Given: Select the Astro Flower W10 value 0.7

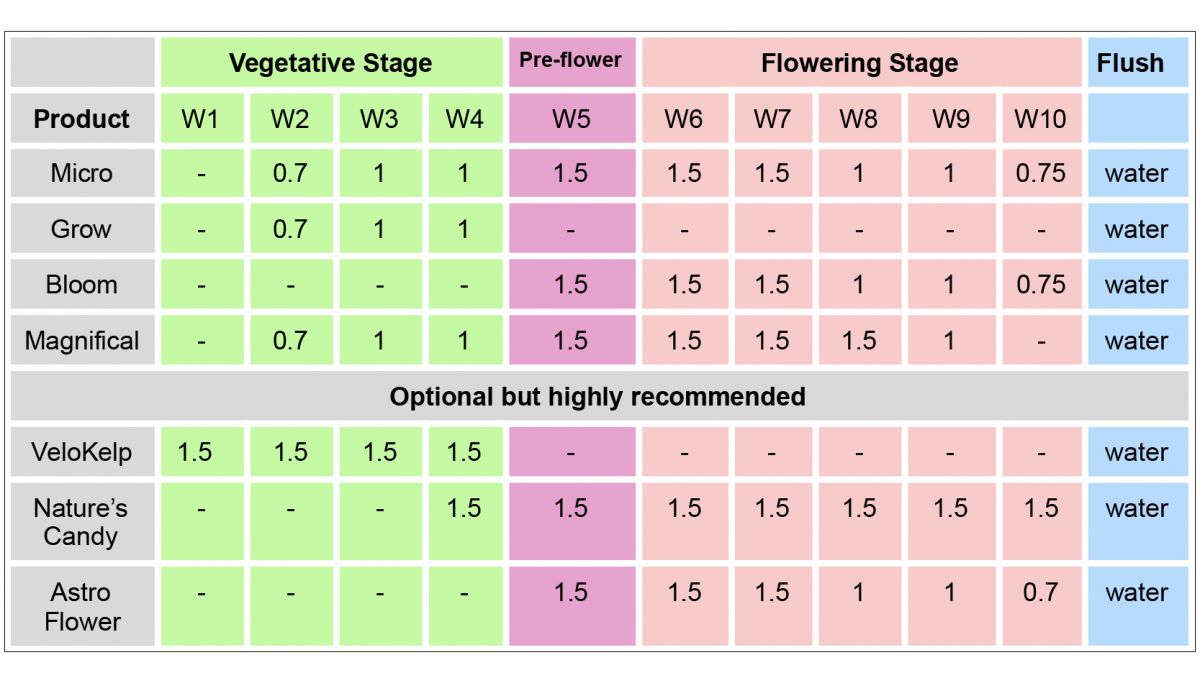Looking at the screenshot, I should (x=1040, y=592).
